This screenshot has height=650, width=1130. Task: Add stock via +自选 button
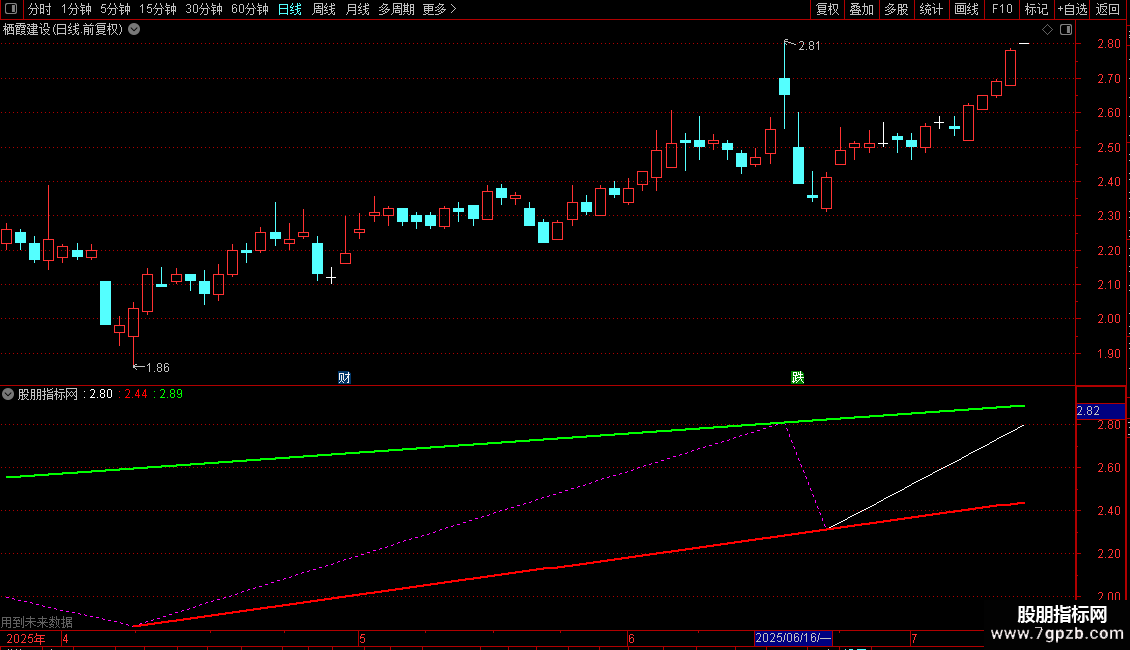[1072, 9]
